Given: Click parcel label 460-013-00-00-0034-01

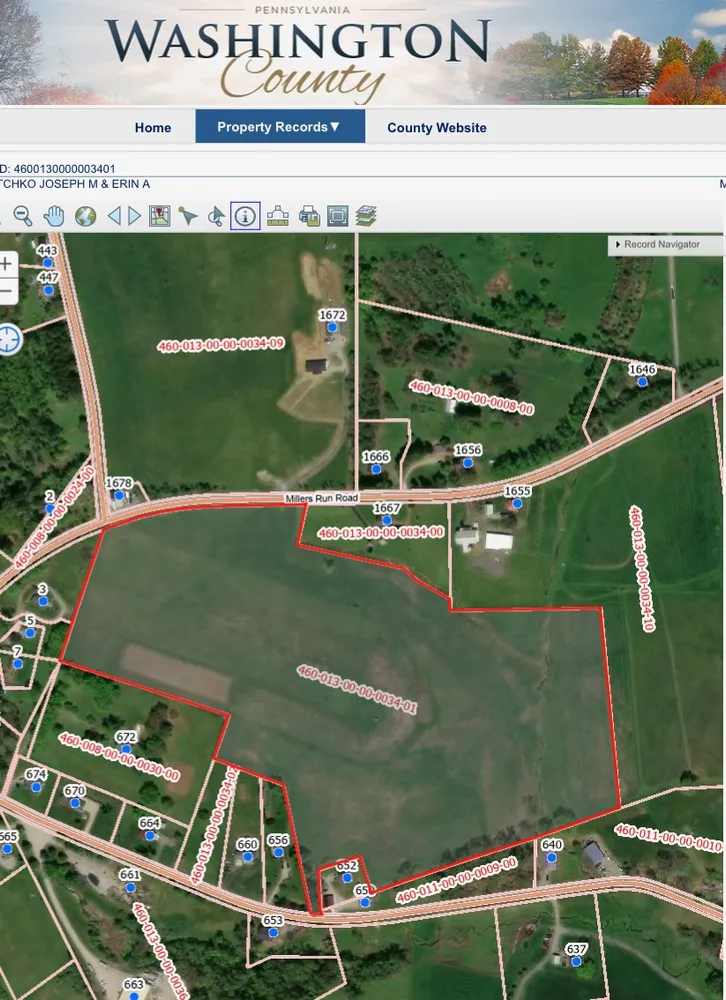Looking at the screenshot, I should click(356, 688).
